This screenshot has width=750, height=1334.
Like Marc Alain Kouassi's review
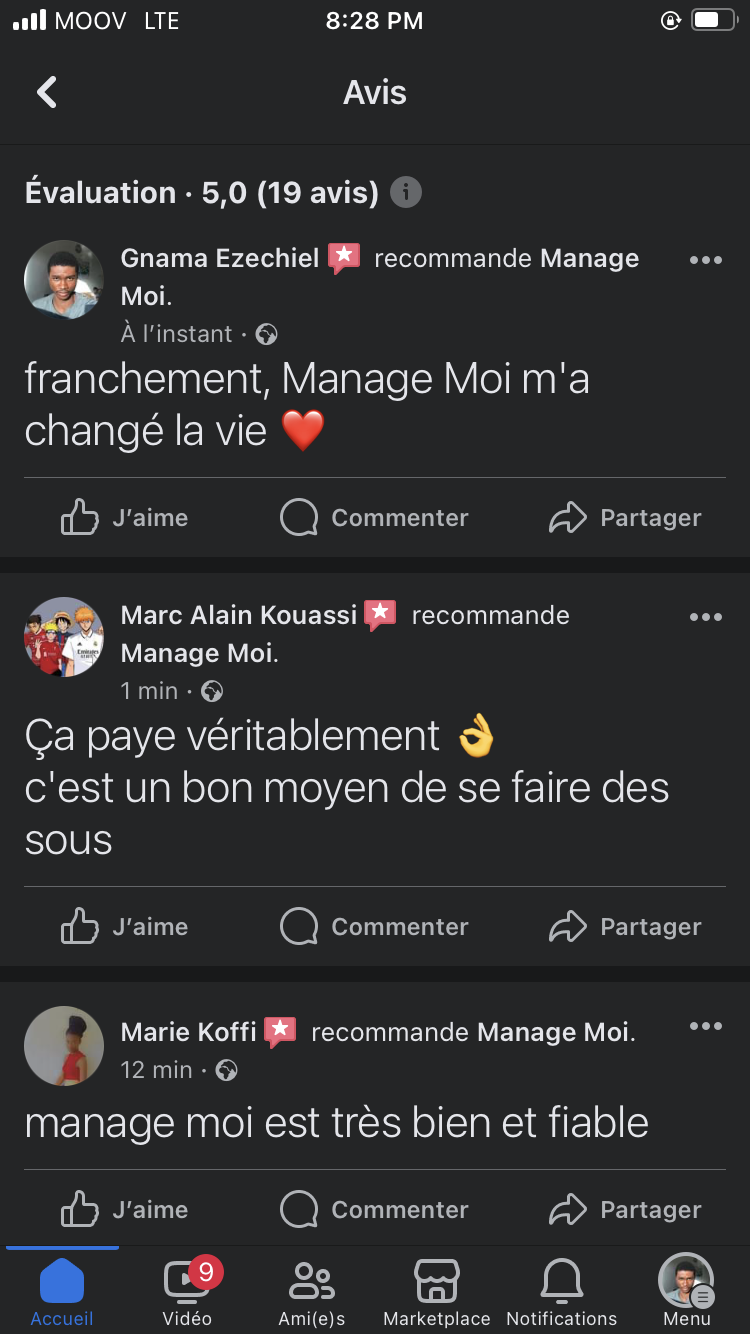point(125,927)
